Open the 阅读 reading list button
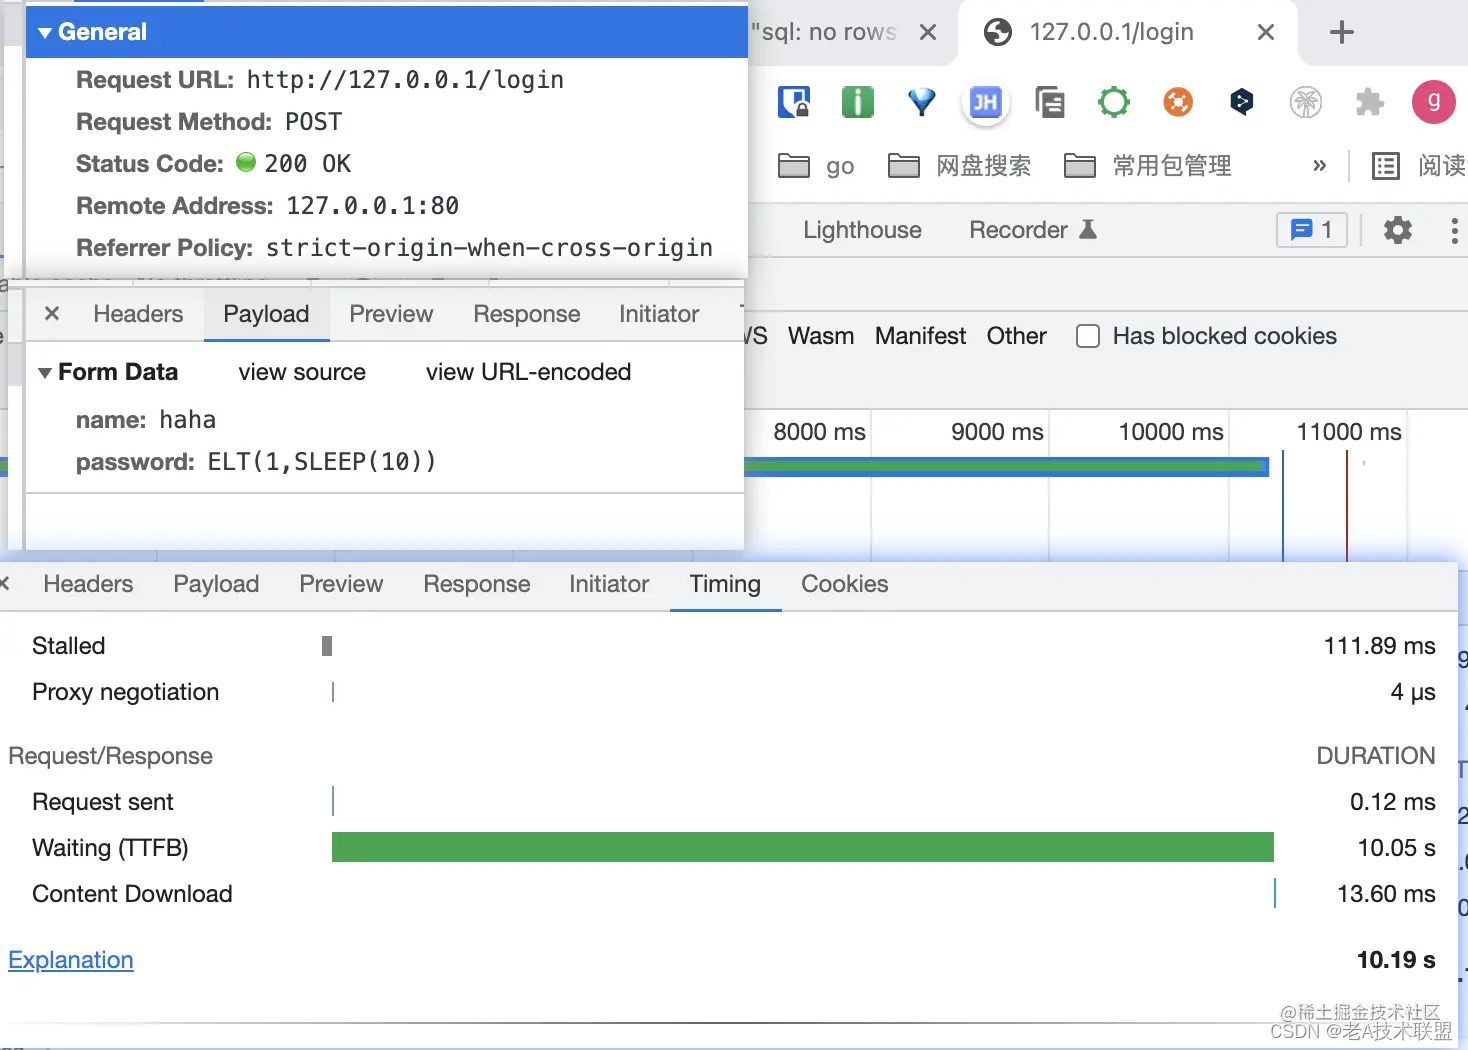1468x1050 pixels. [x=1418, y=166]
